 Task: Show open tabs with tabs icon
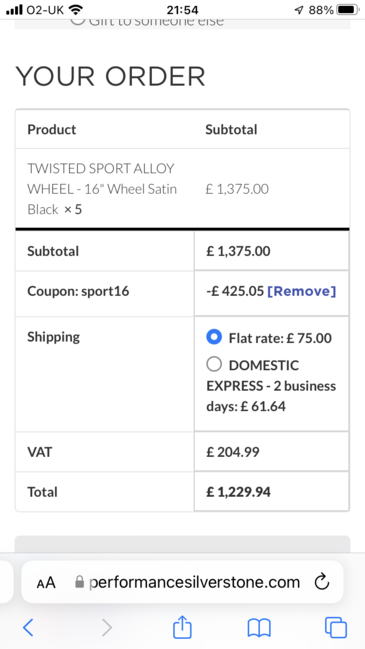(x=336, y=627)
